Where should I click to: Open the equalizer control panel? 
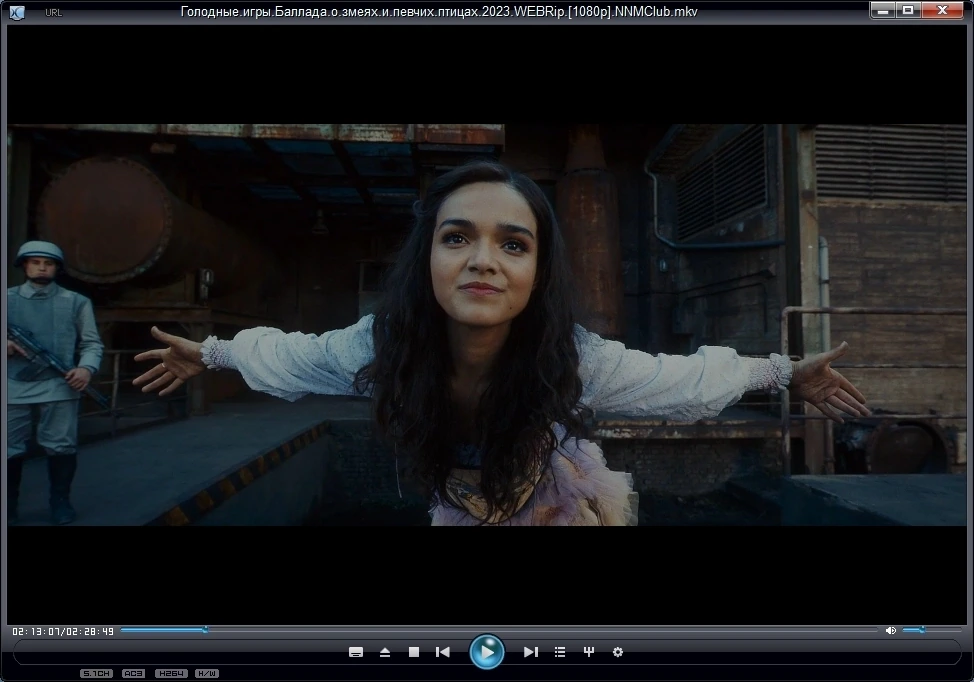[x=589, y=652]
